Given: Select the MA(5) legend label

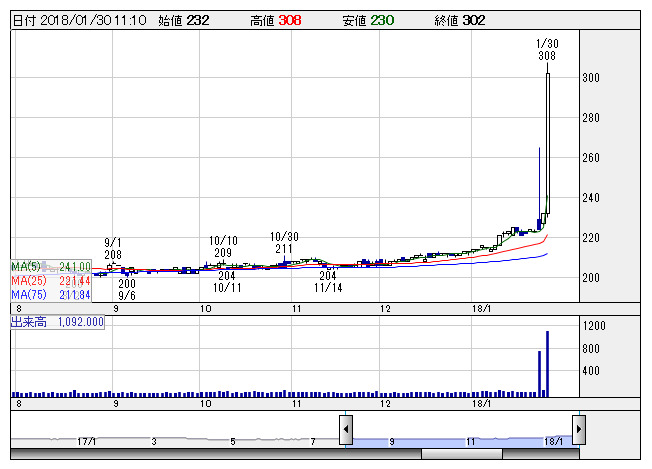Looking at the screenshot, I should pos(51,267).
